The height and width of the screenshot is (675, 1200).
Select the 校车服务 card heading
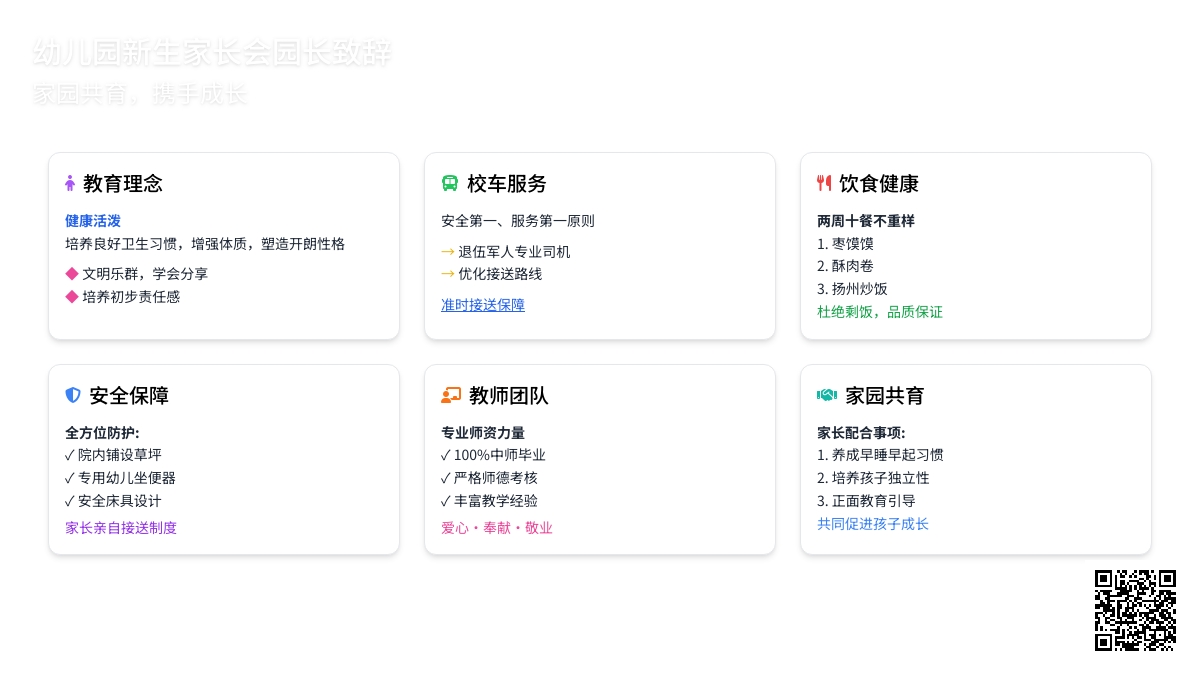(x=507, y=184)
